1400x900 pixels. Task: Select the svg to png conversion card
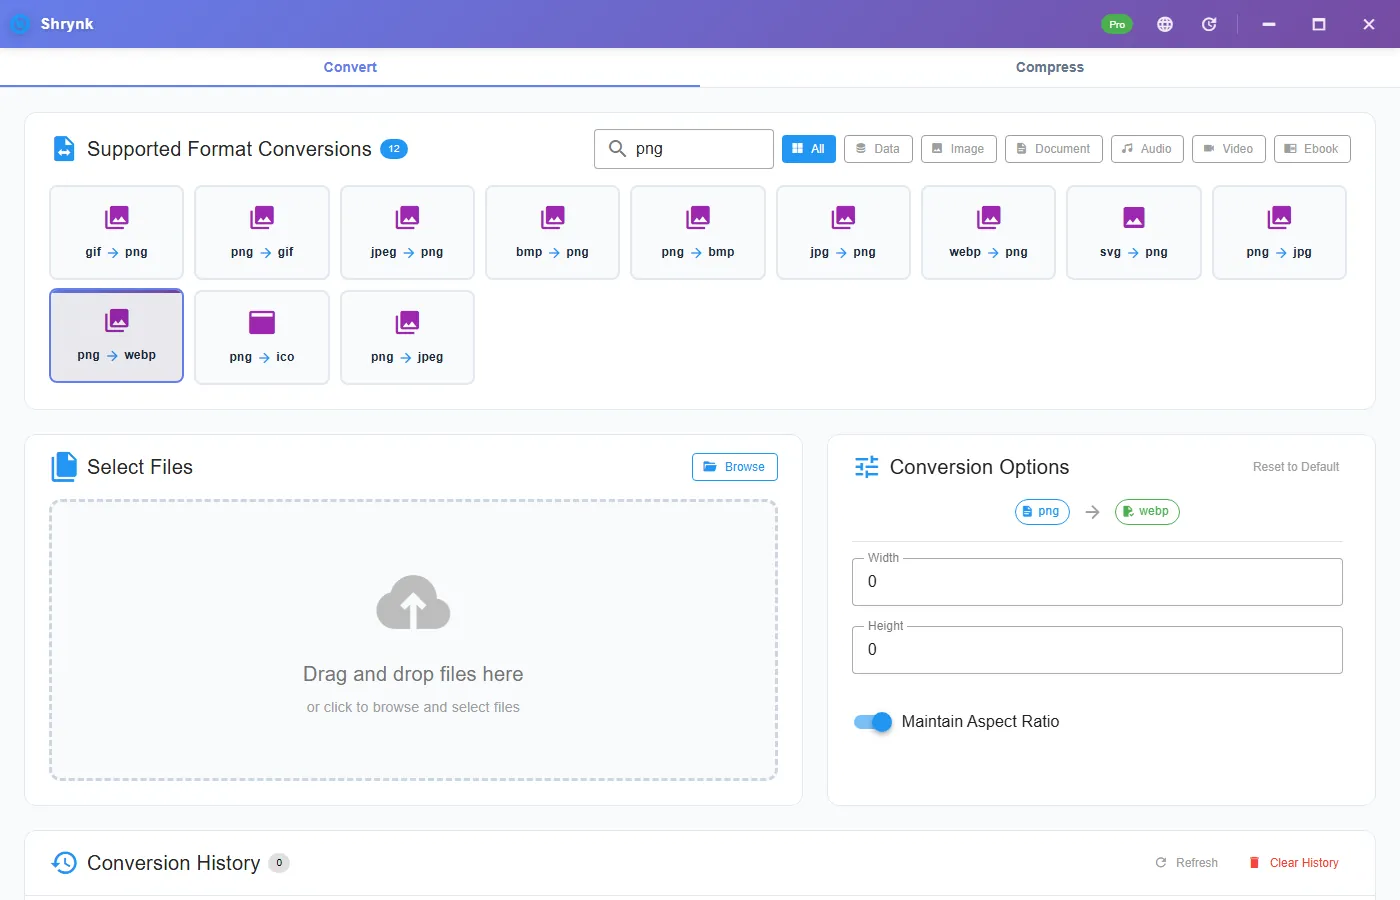coord(1134,232)
